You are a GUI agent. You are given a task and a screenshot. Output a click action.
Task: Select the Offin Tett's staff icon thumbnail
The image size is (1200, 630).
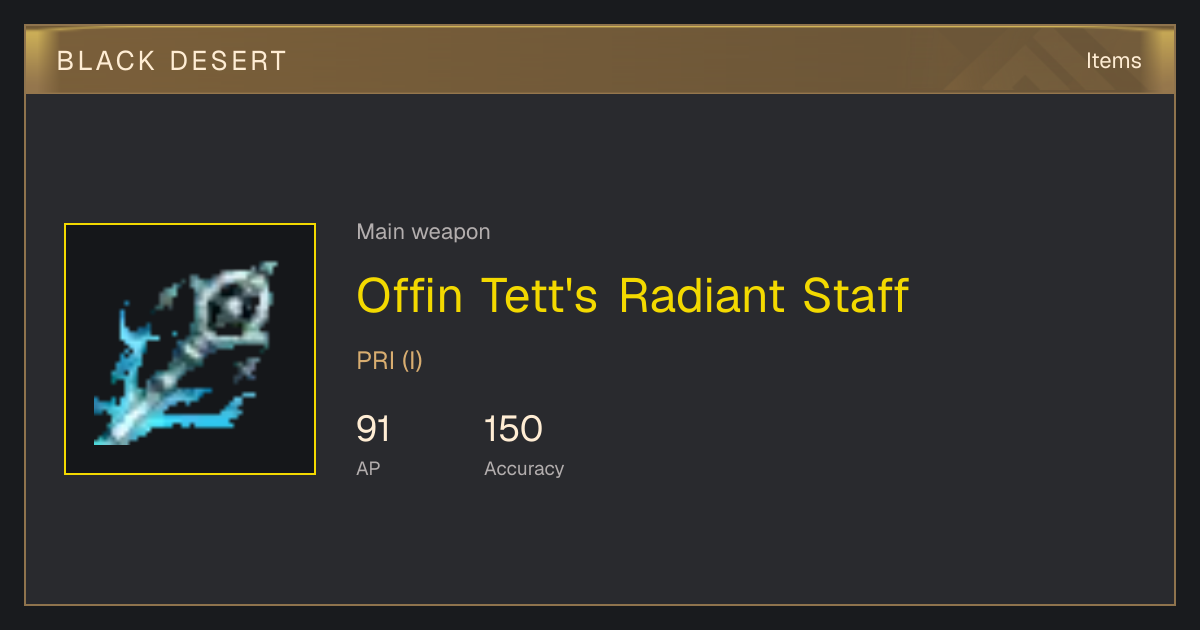190,349
